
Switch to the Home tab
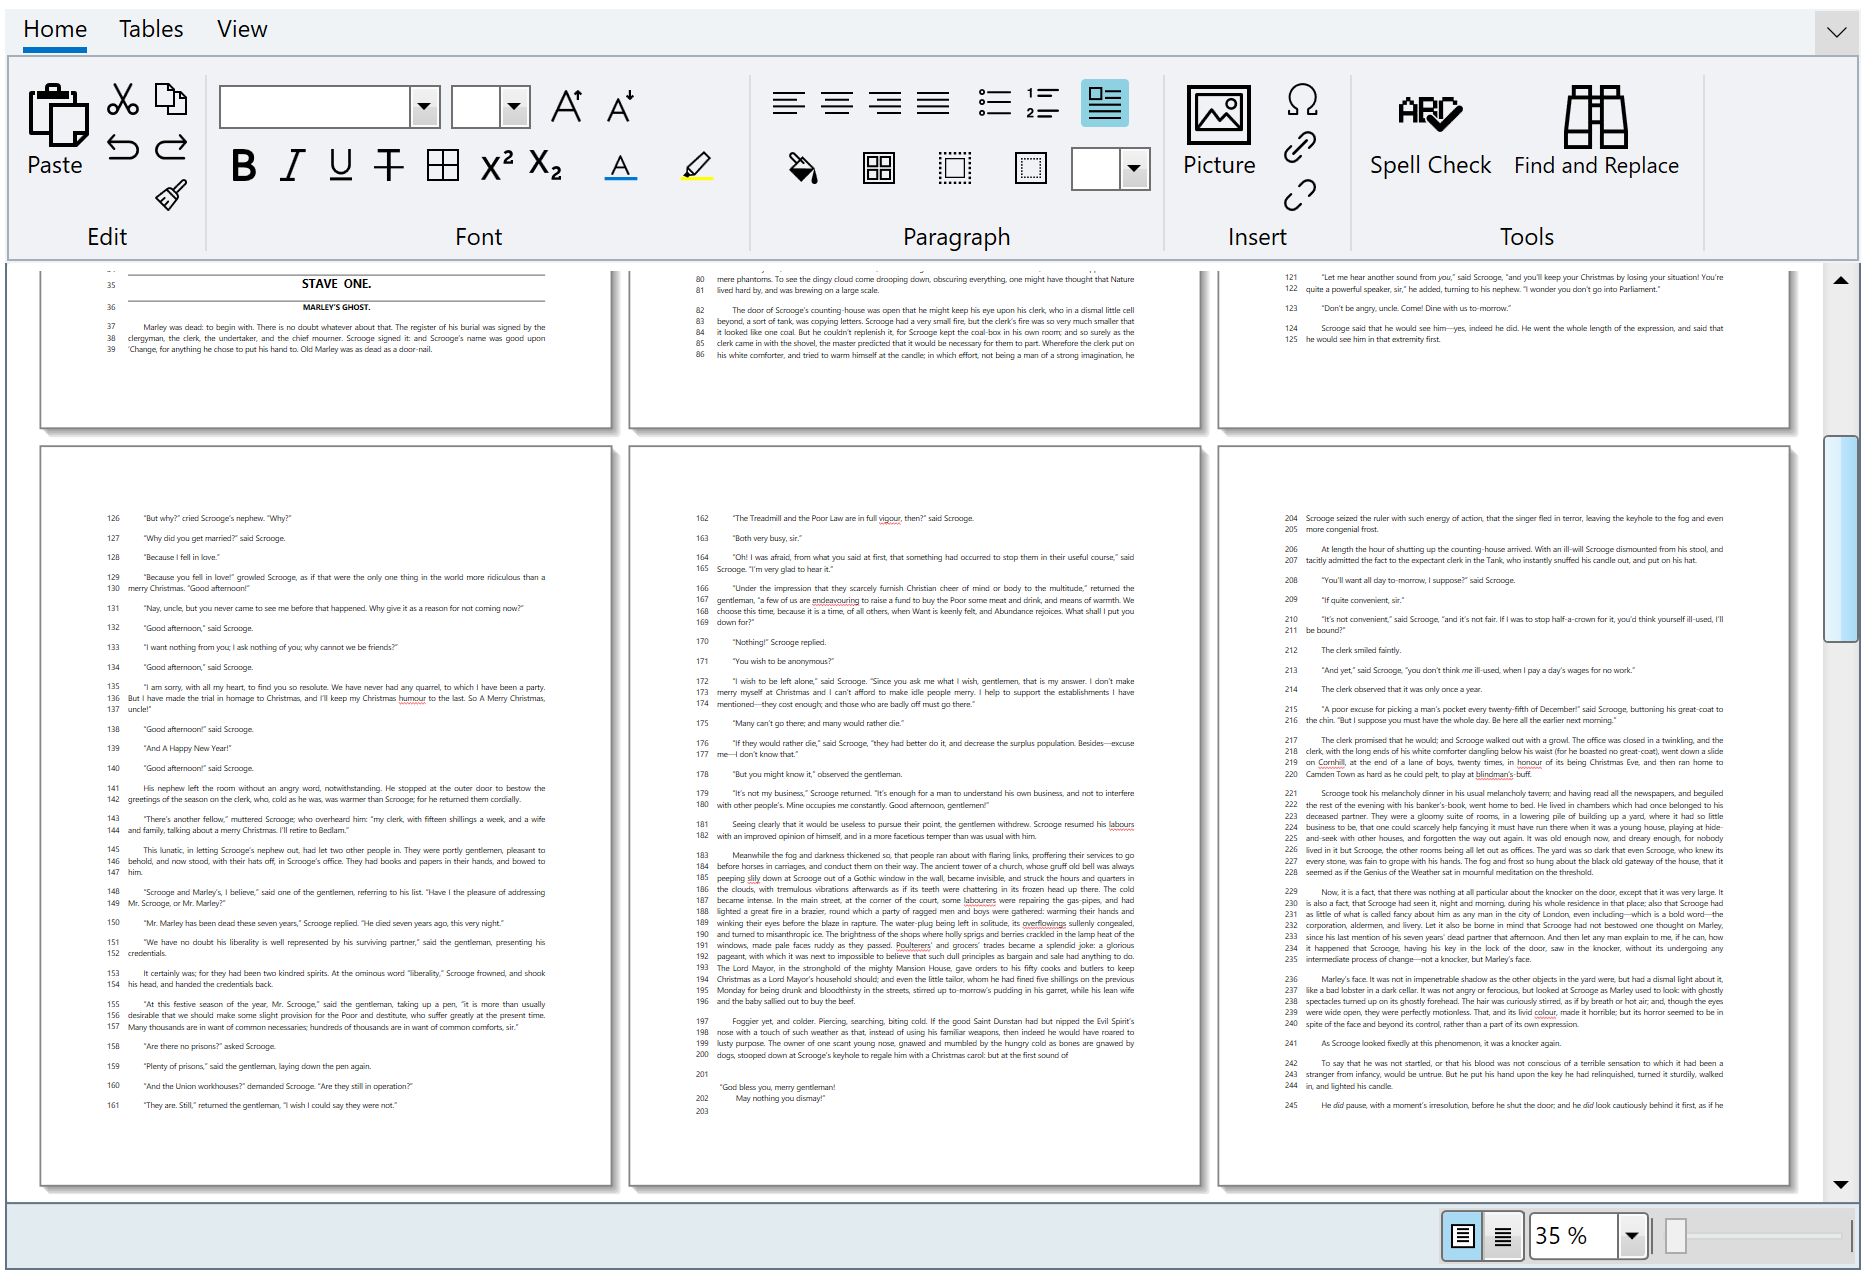coord(55,30)
